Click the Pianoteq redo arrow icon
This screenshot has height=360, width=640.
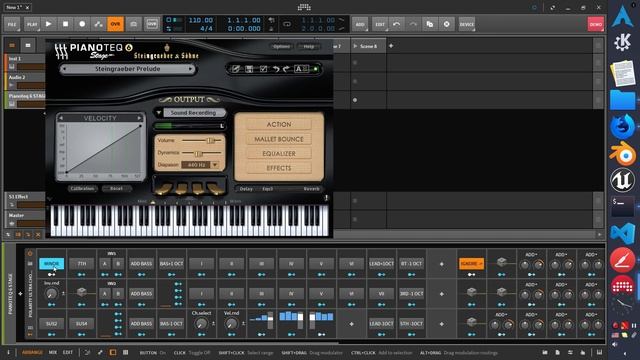pyautogui.click(x=286, y=69)
